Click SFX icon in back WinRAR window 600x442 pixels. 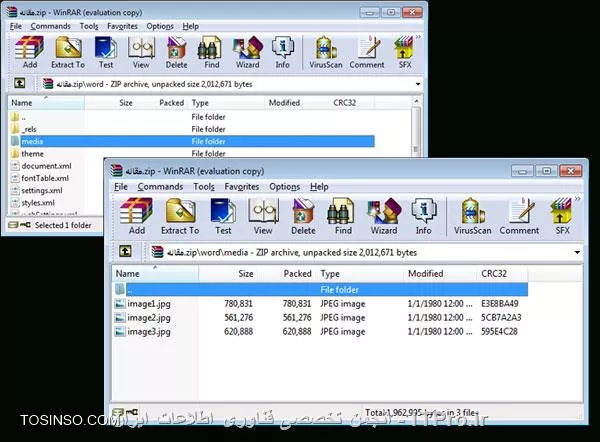point(404,52)
